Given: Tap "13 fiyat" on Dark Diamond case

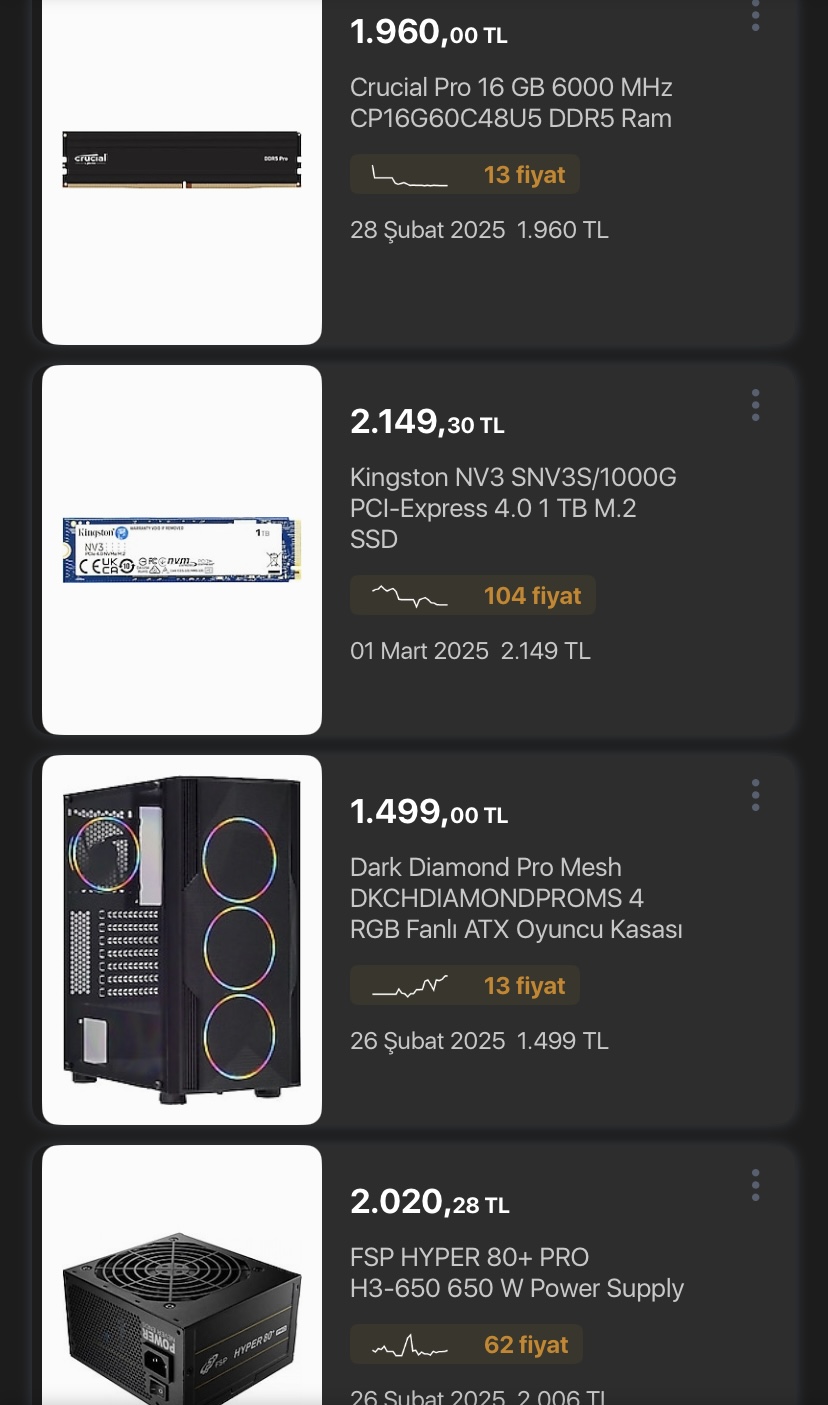Looking at the screenshot, I should [x=524, y=986].
